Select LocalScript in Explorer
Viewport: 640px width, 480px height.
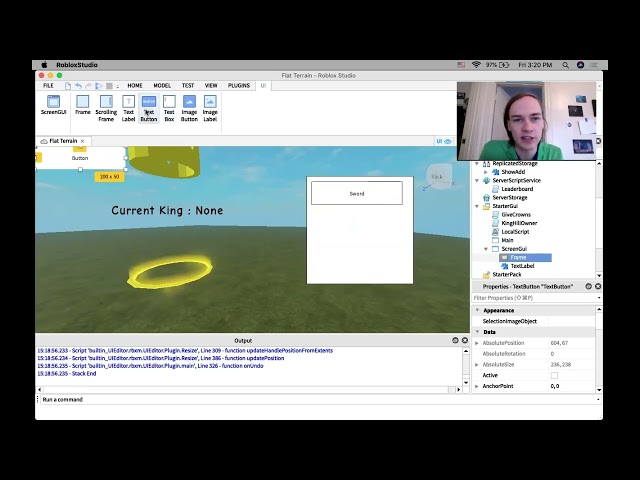(515, 232)
